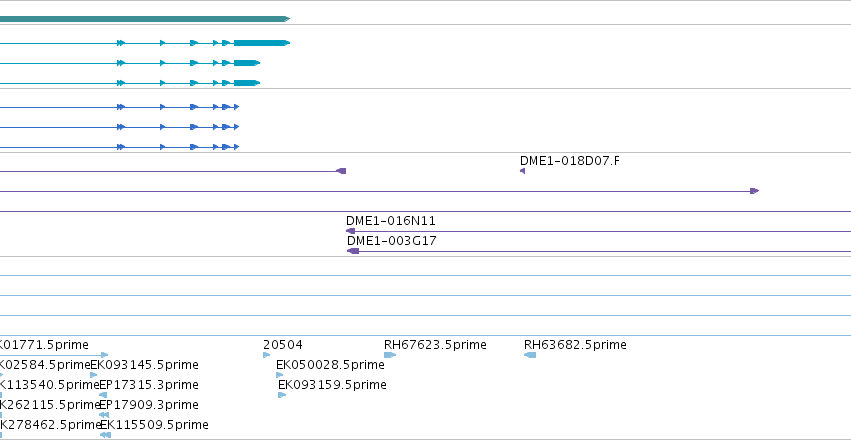Click the longest cyan transcript's thick end block

point(261,43)
